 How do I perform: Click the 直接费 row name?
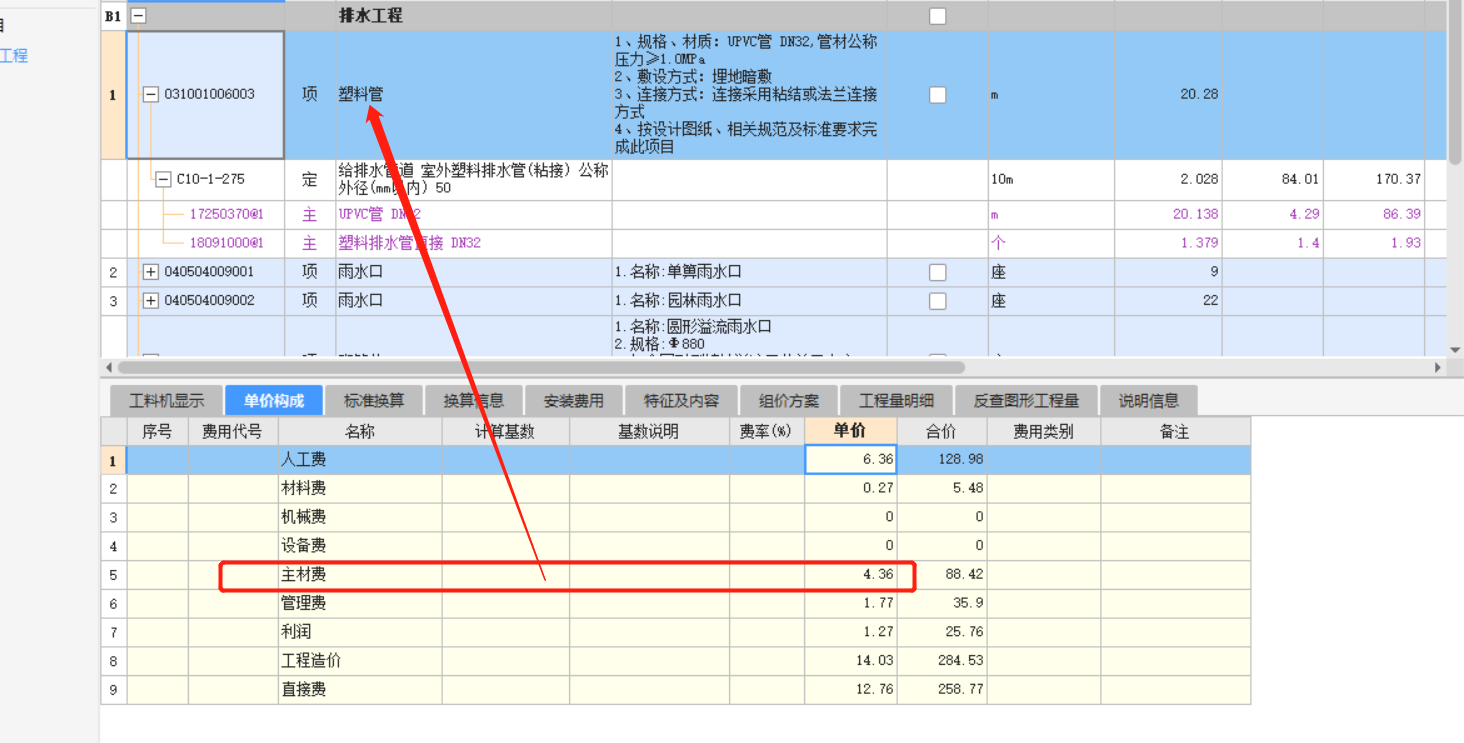303,690
